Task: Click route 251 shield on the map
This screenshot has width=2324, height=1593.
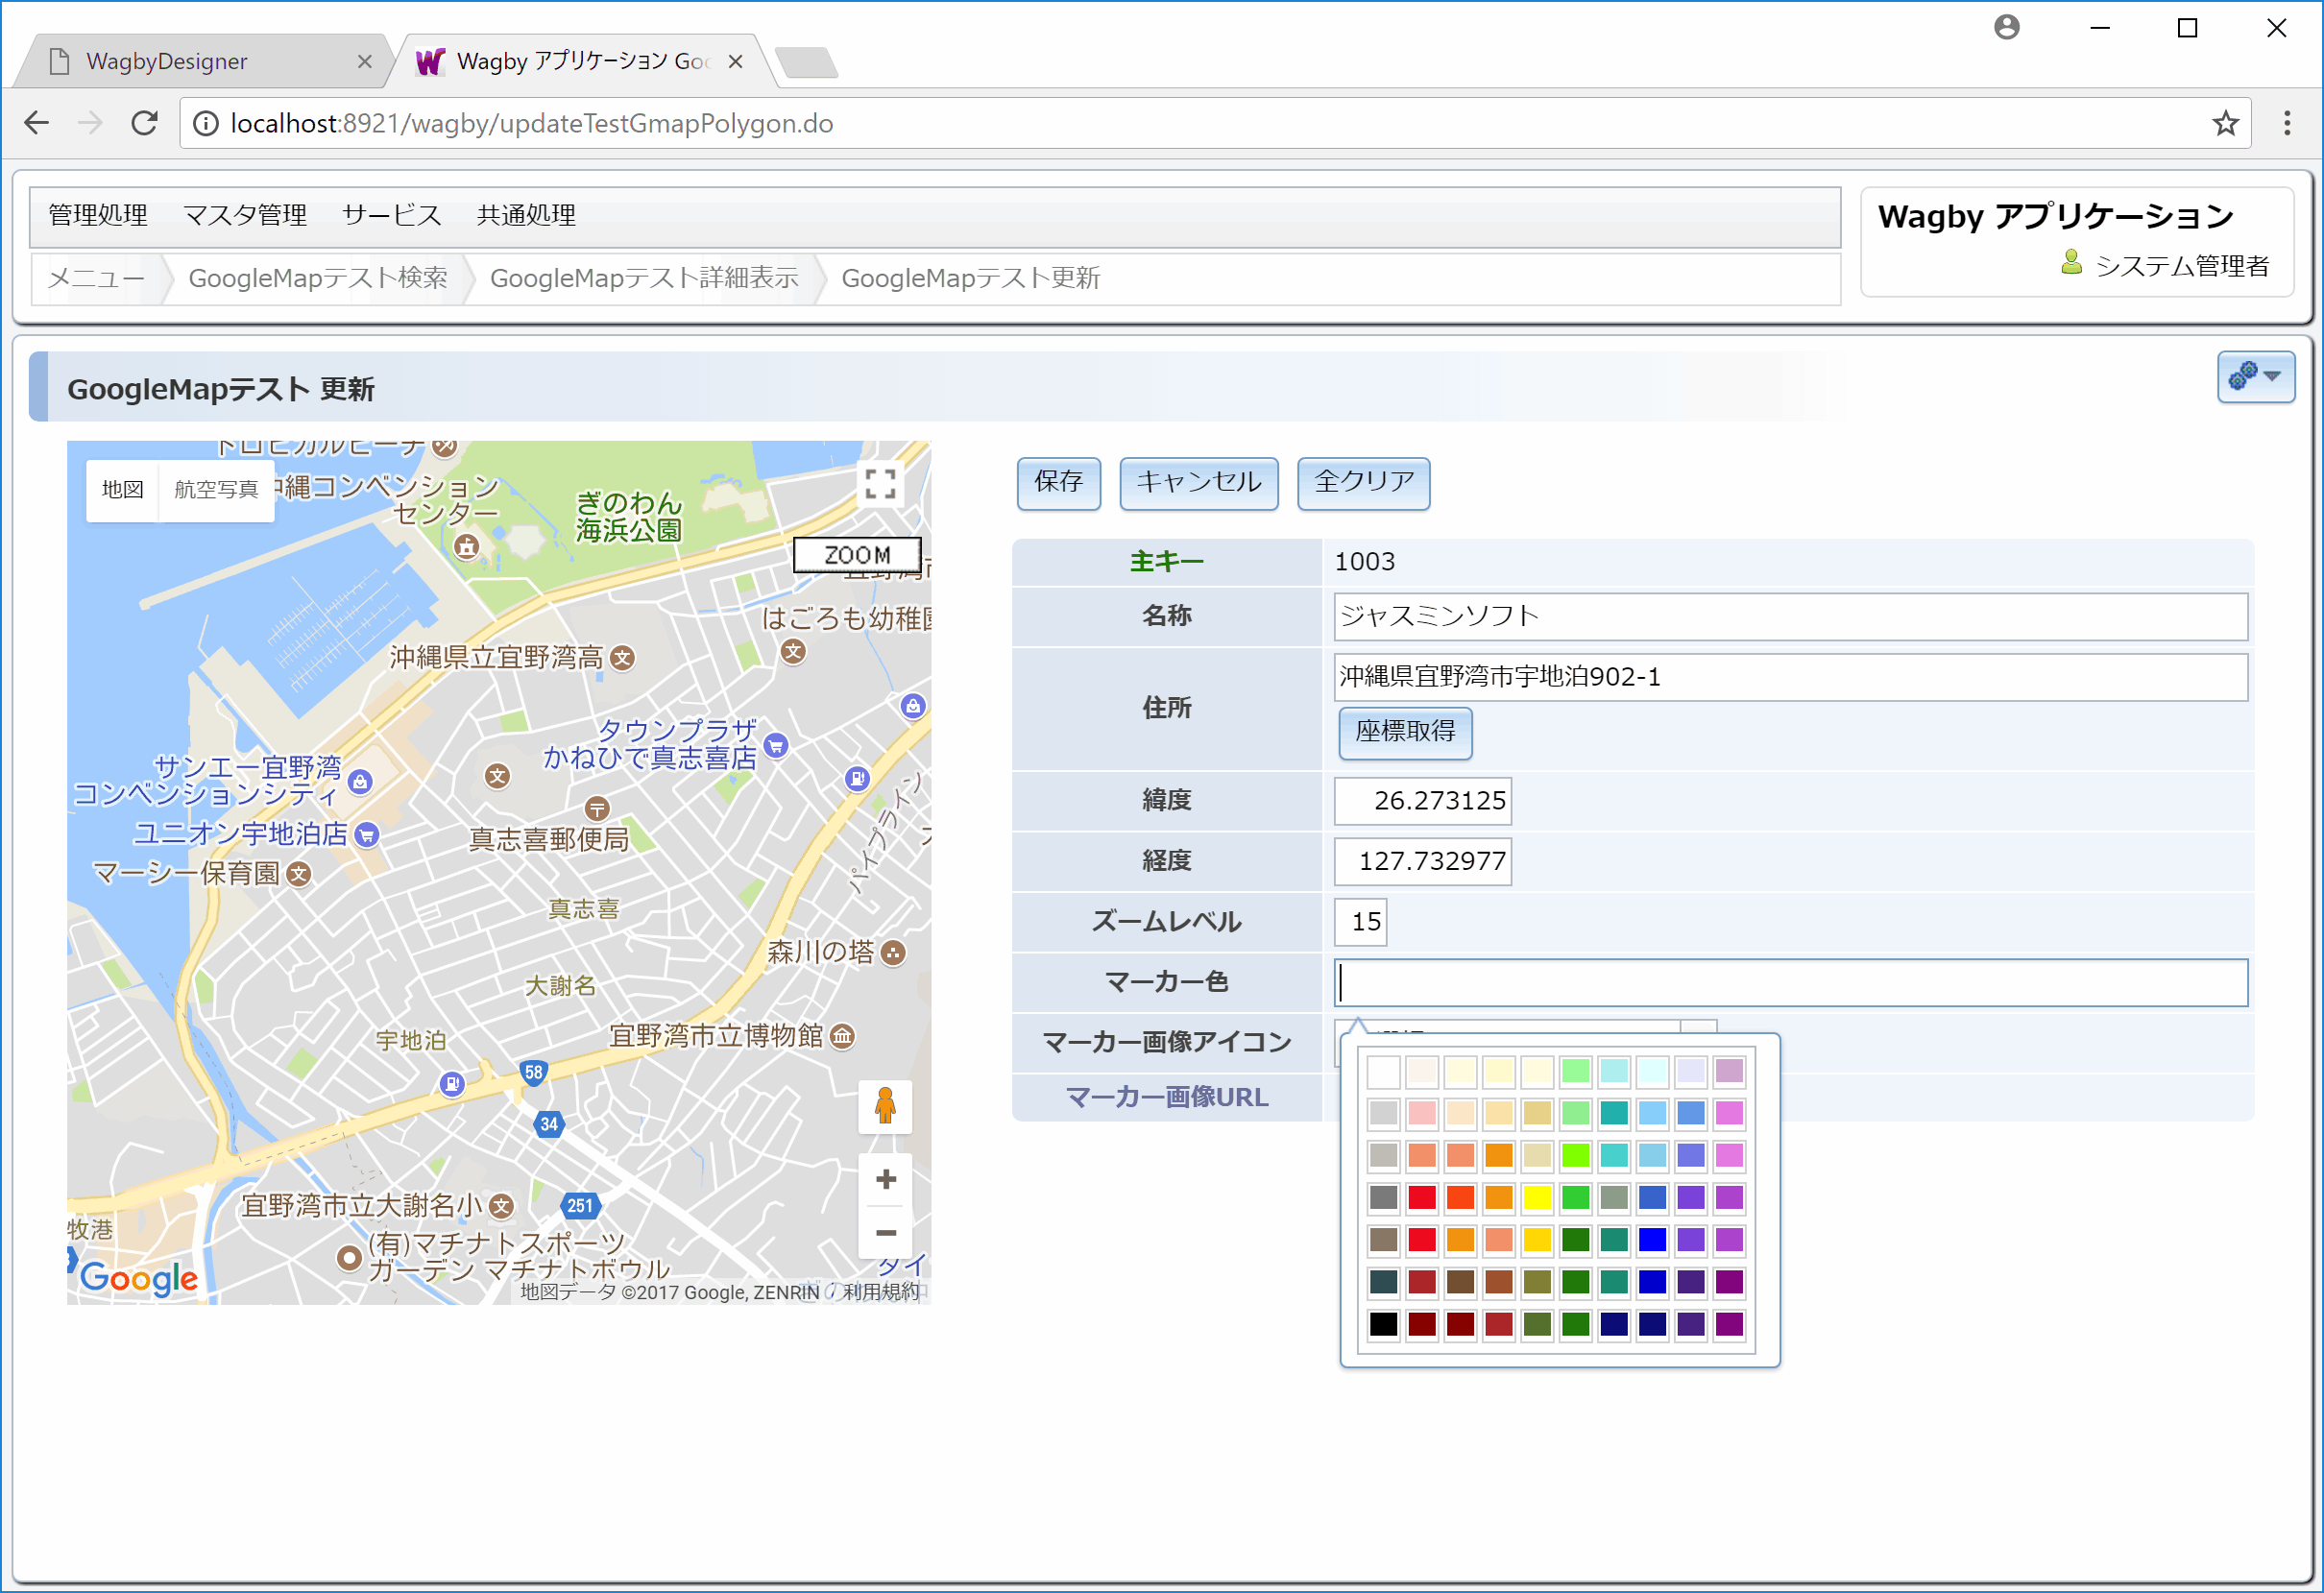Action: click(580, 1205)
